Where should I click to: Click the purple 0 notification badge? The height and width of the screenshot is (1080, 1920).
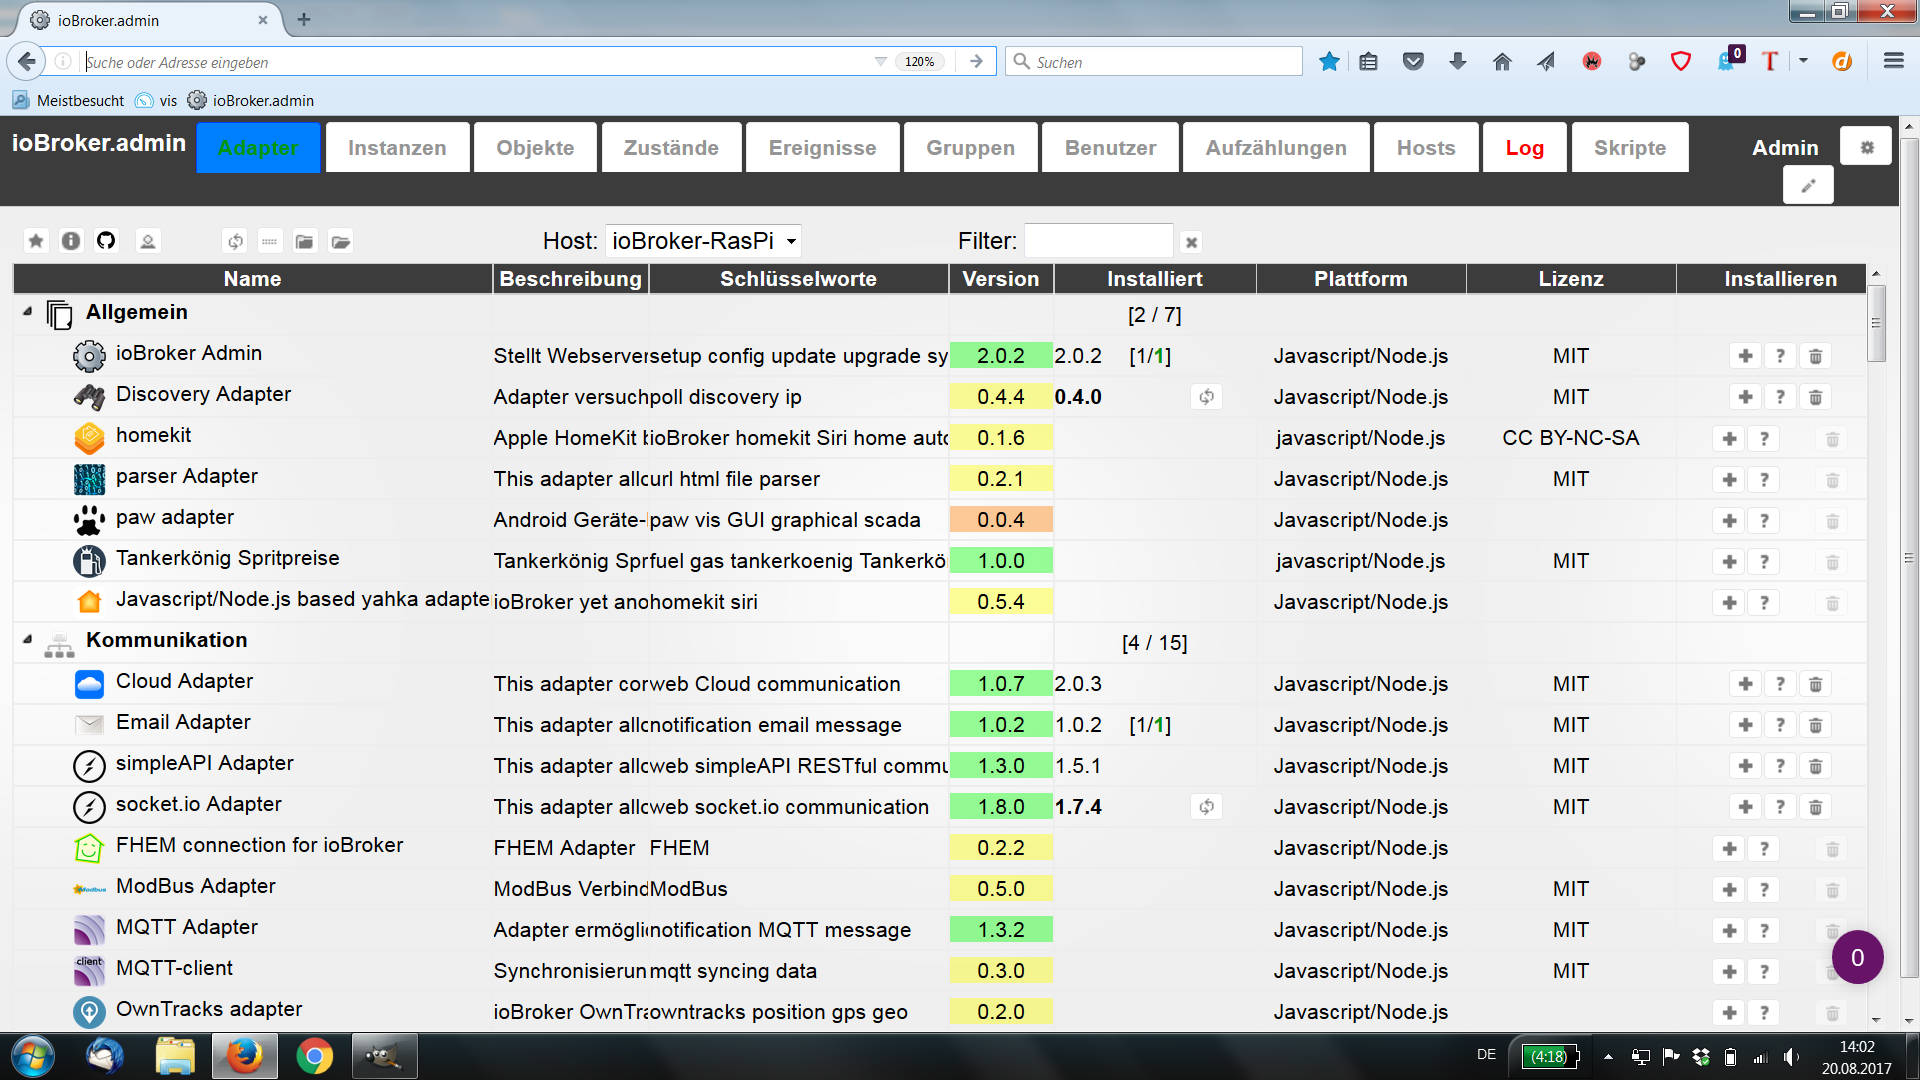[x=1857, y=957]
